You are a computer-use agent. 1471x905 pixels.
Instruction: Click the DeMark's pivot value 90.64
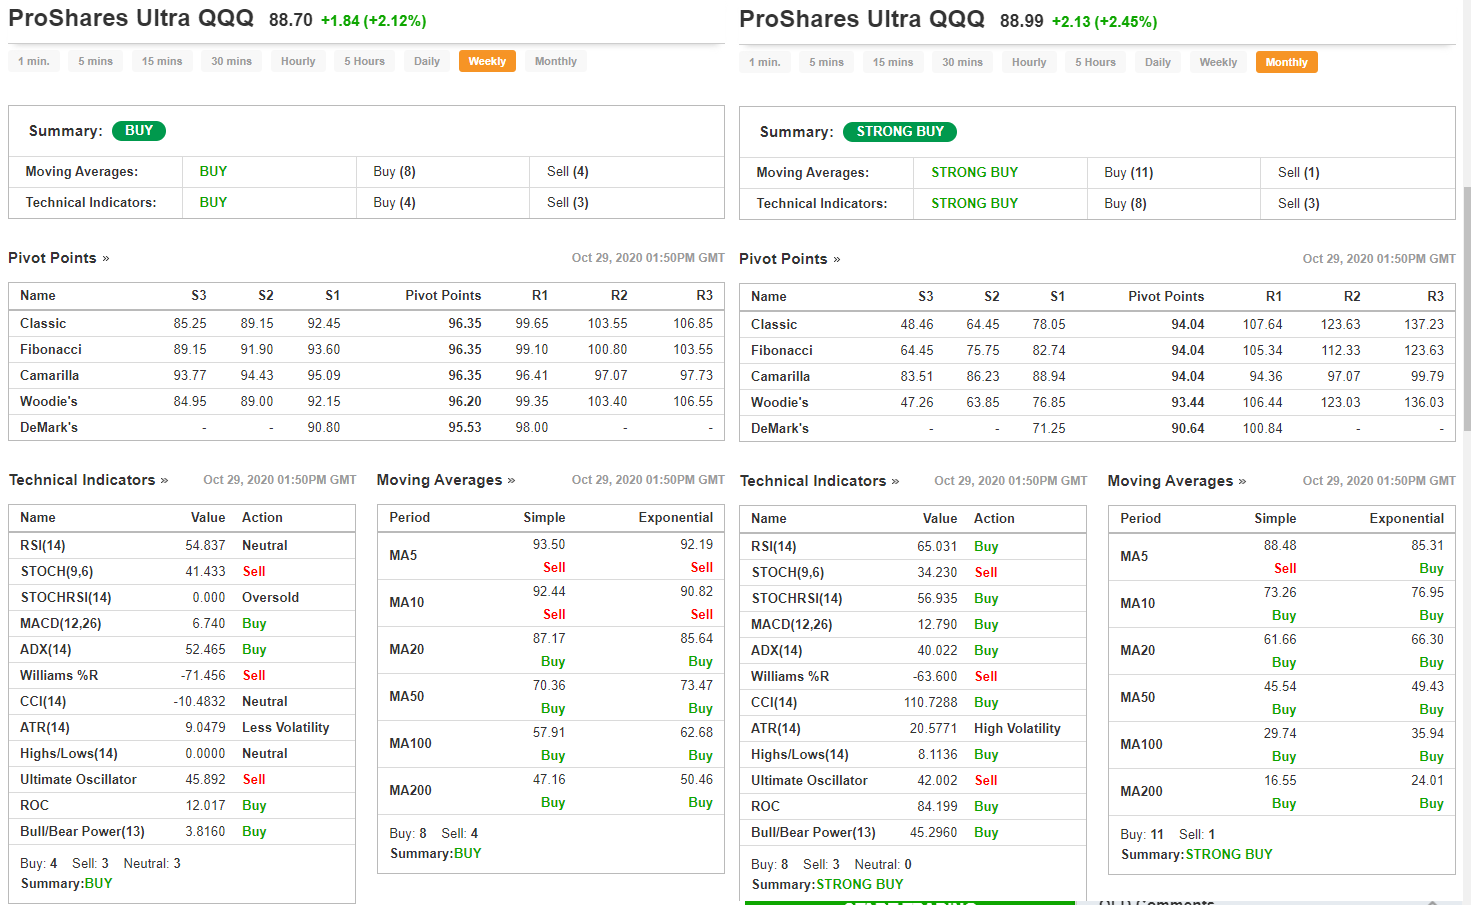[x=1188, y=429]
